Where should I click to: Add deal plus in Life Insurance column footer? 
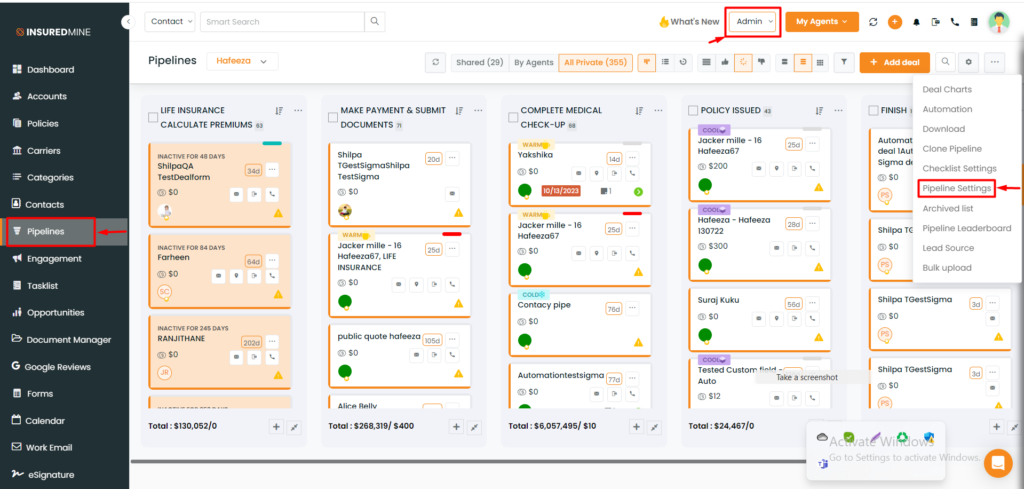click(x=276, y=426)
